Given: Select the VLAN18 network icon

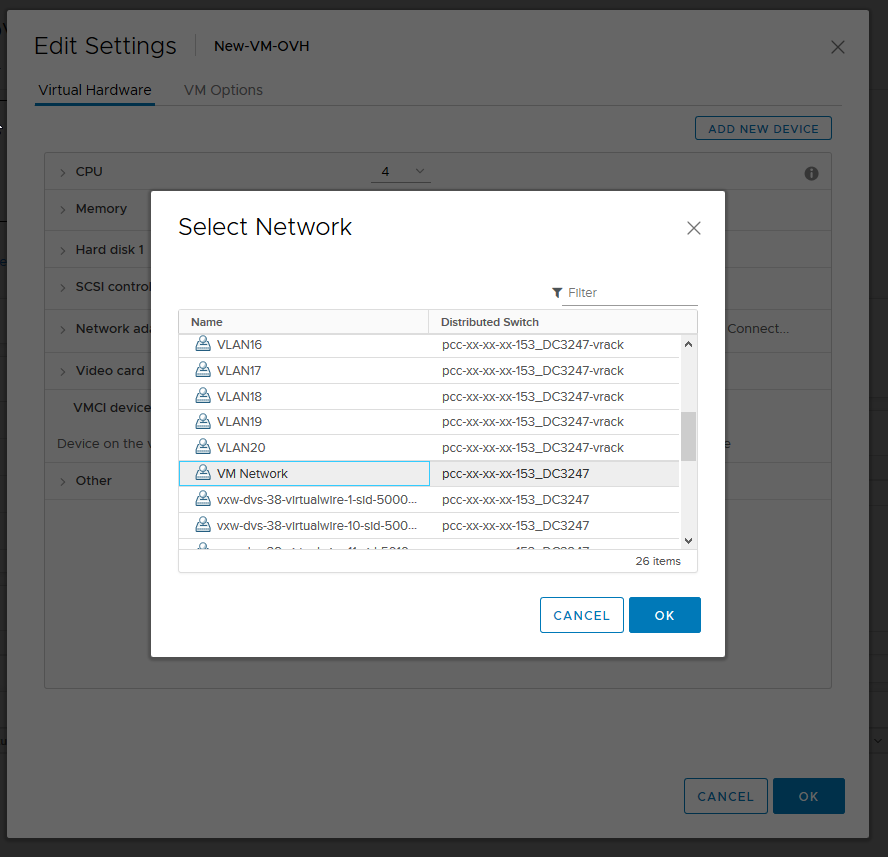Looking at the screenshot, I should [203, 396].
